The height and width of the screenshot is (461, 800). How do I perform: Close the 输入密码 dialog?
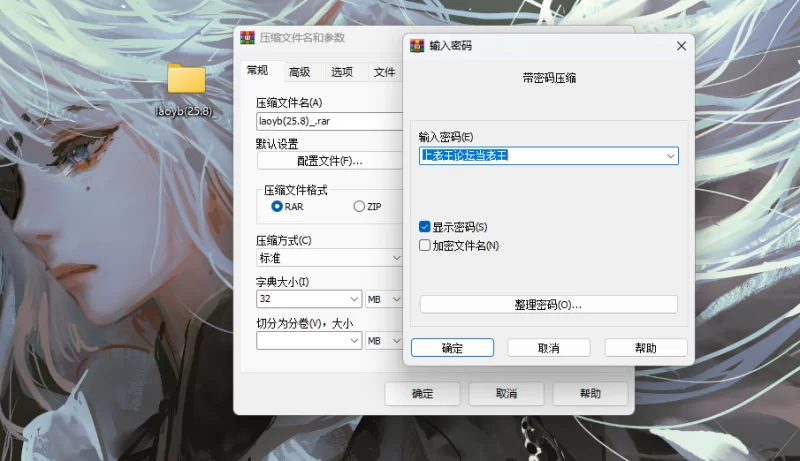681,46
